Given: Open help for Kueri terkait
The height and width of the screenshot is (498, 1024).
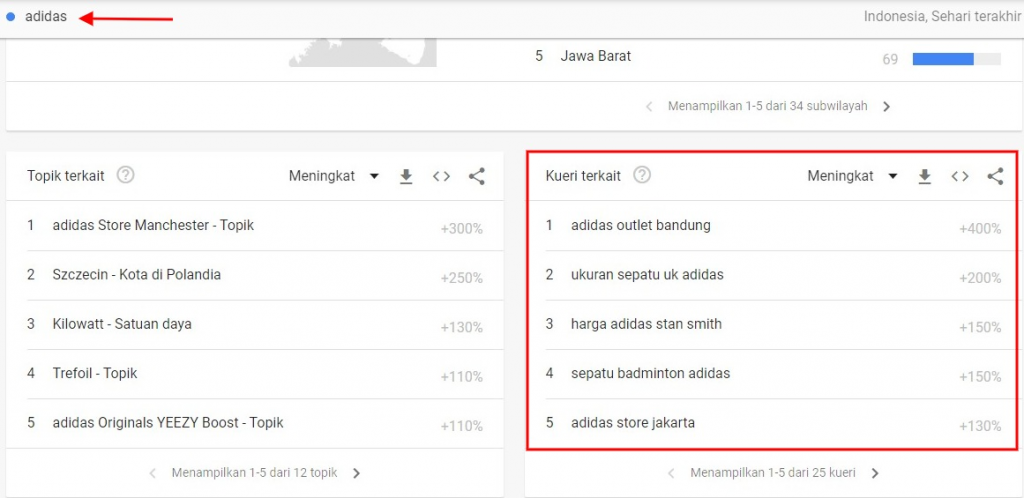Looking at the screenshot, I should (x=643, y=176).
